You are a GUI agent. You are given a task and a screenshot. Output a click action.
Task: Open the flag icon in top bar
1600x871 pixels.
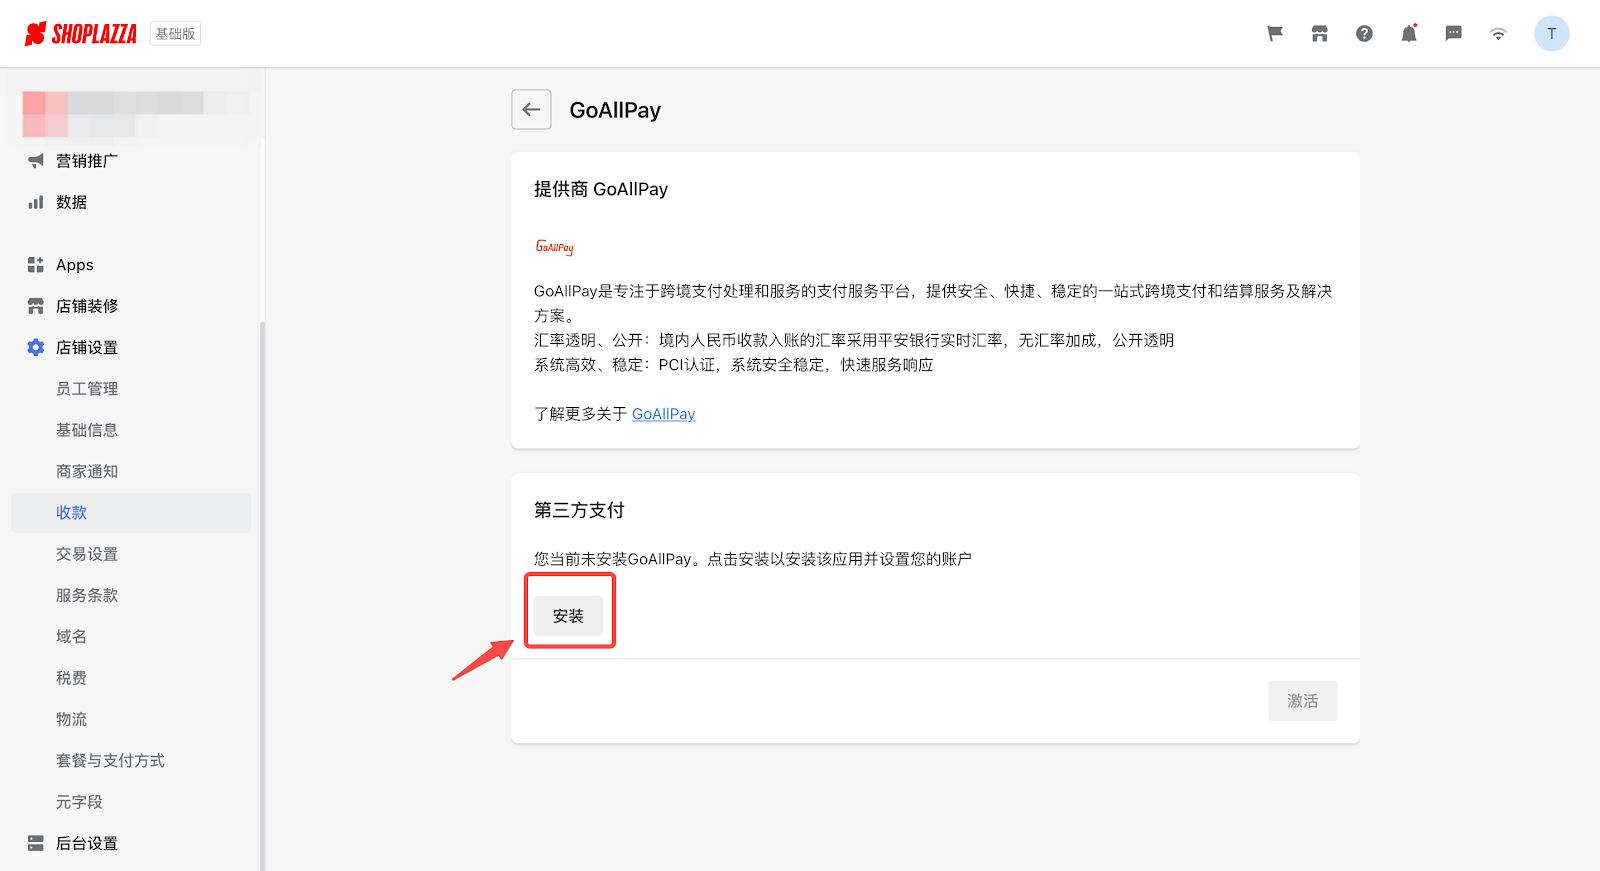(1275, 34)
